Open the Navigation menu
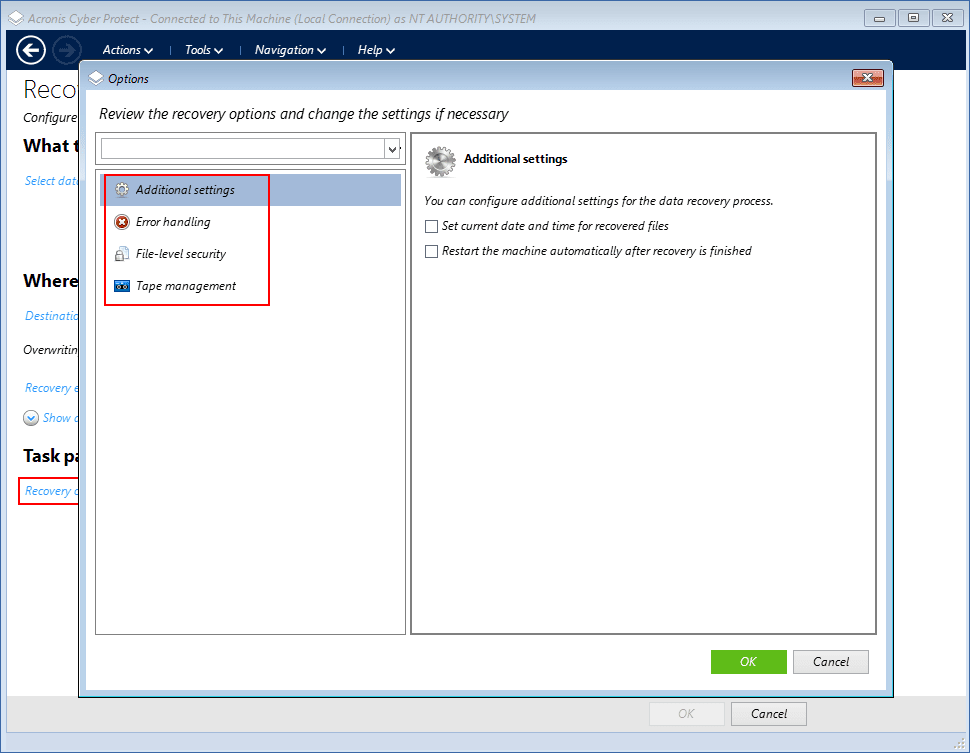 290,50
